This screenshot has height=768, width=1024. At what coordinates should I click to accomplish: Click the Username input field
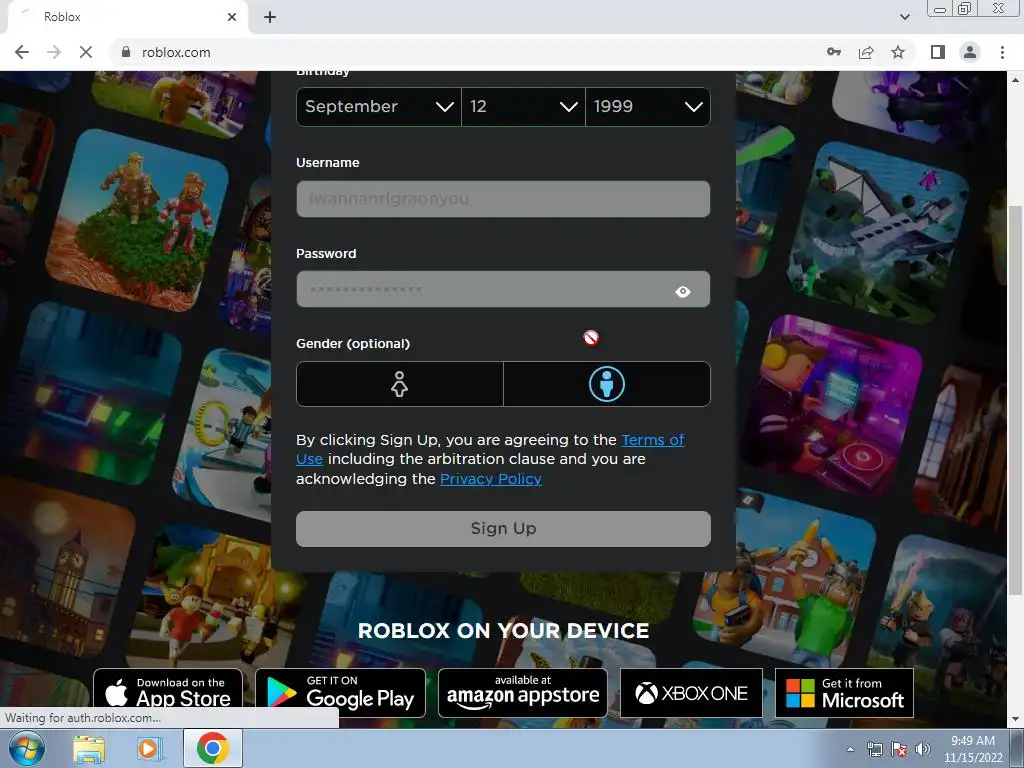coord(503,199)
